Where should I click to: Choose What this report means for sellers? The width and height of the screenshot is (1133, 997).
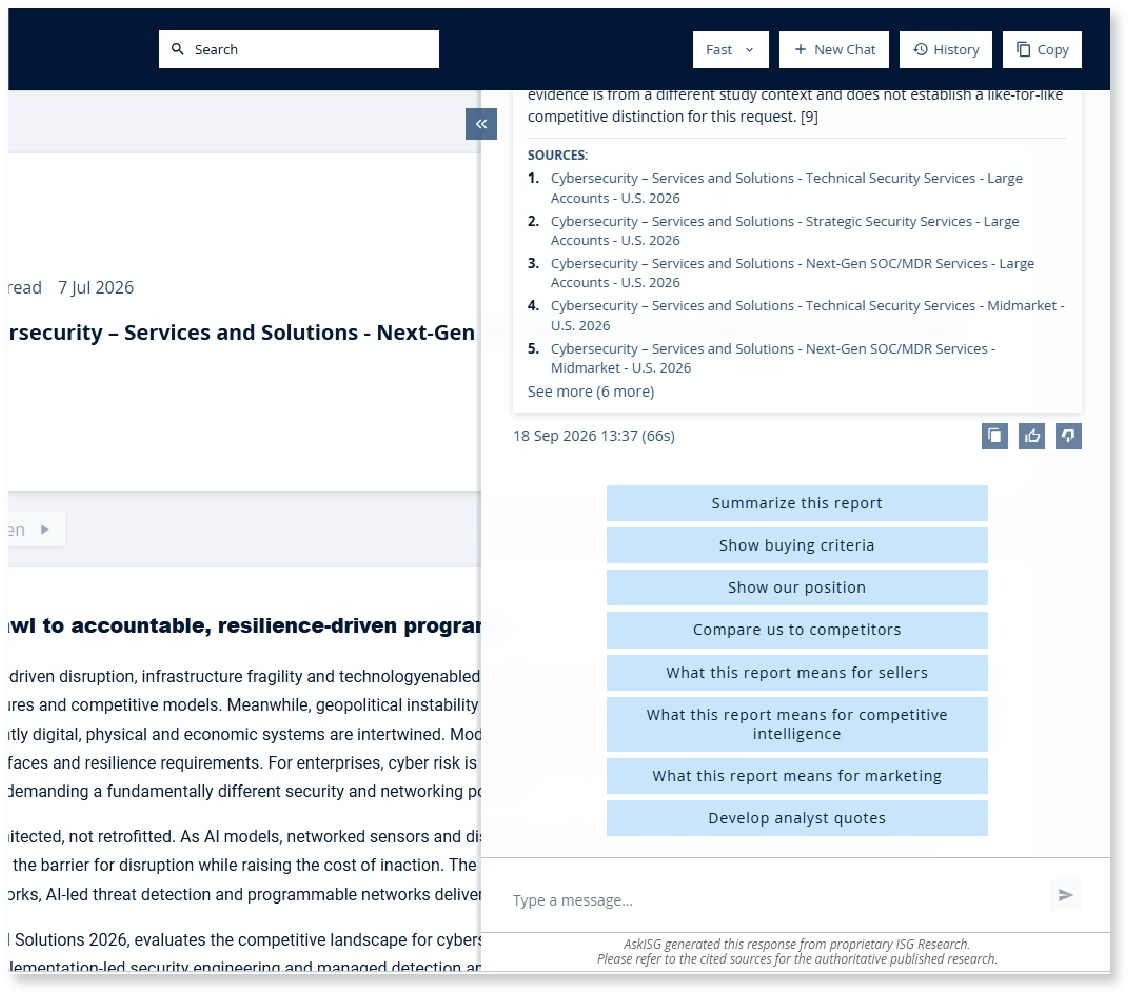(x=797, y=673)
